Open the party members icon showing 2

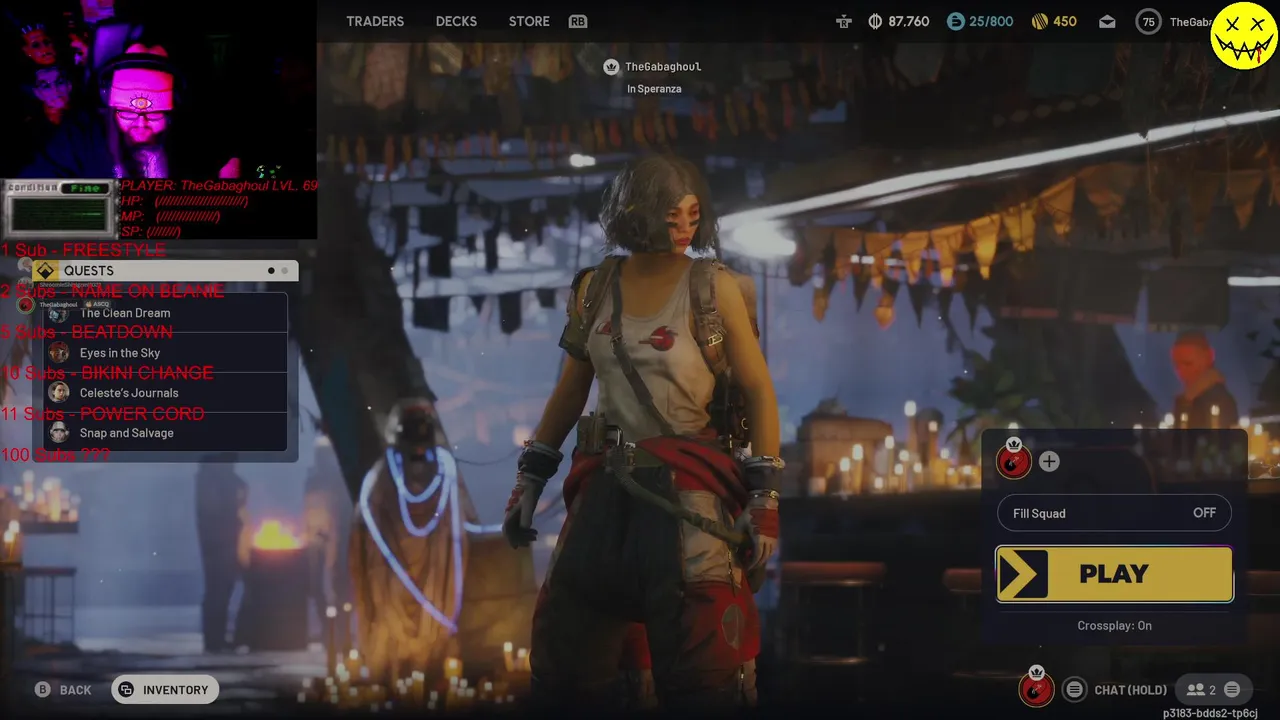point(1200,690)
